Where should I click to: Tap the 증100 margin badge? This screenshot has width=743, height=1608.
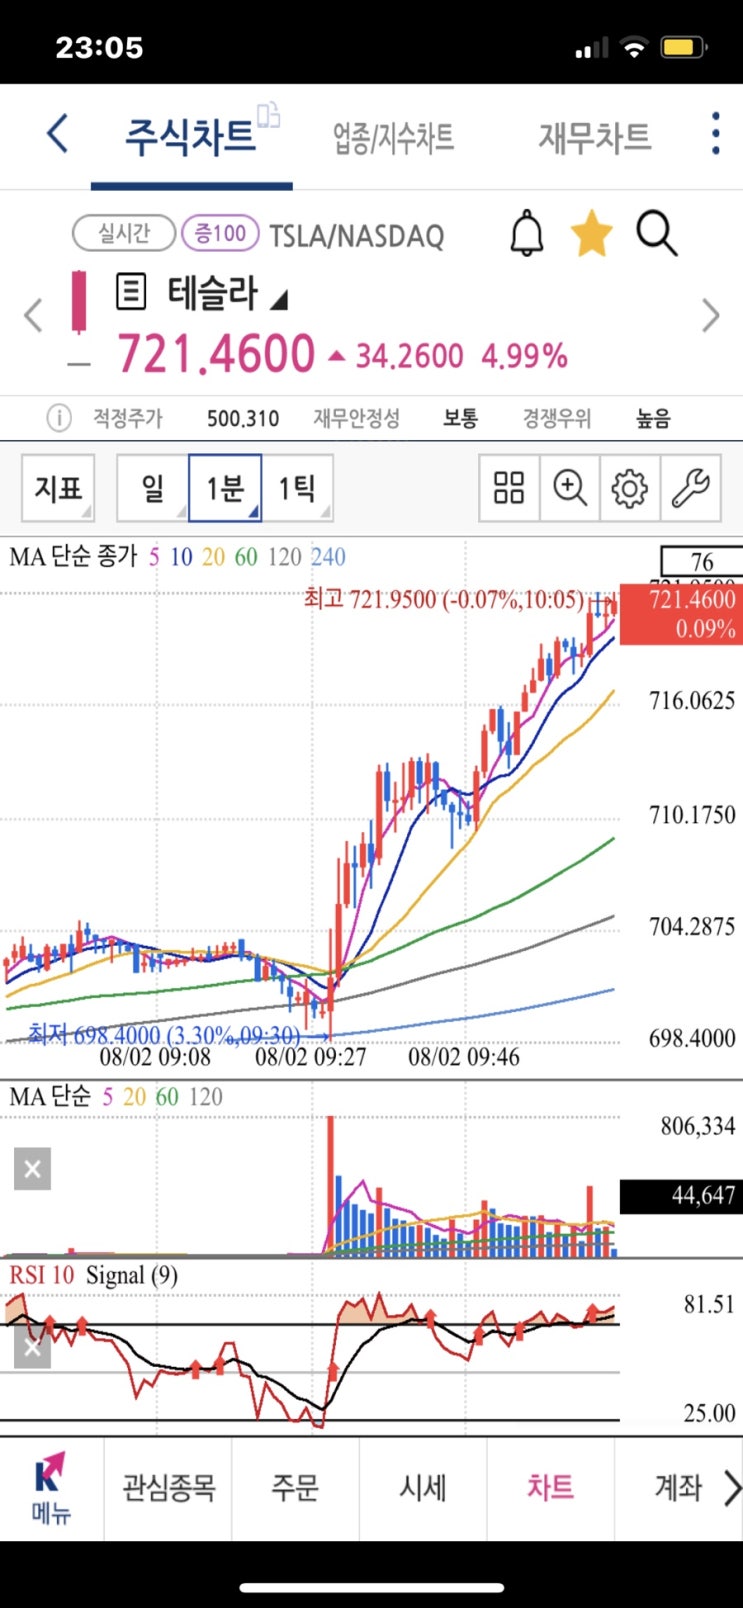[x=220, y=233]
